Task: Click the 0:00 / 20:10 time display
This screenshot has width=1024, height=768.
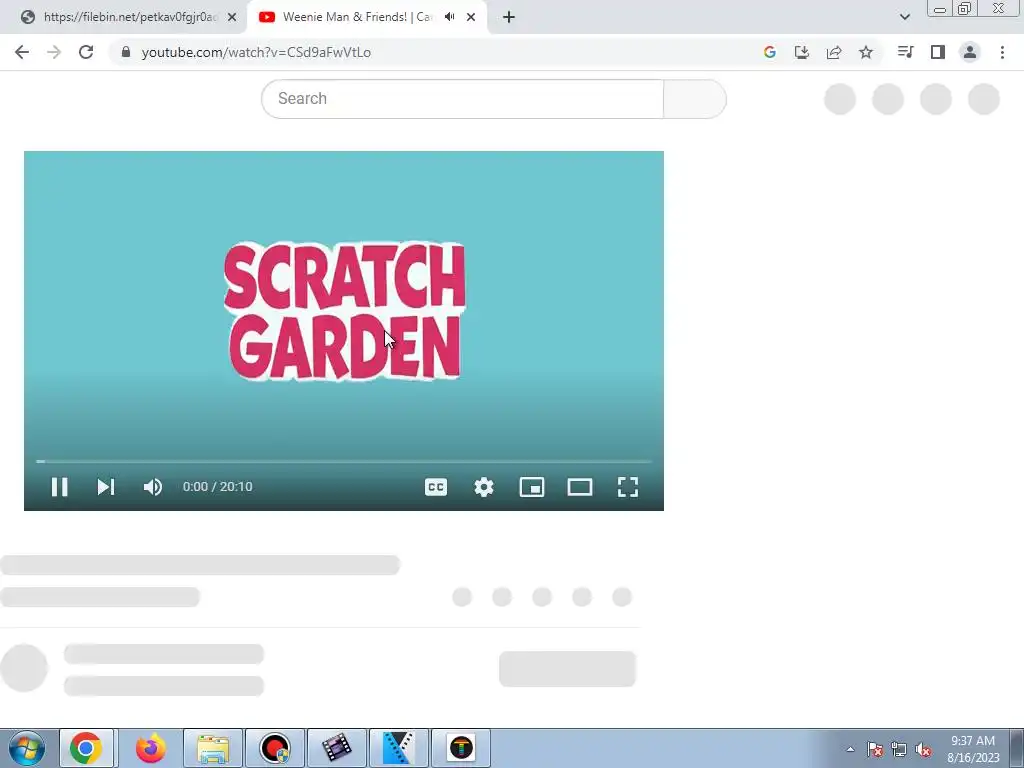Action: [217, 487]
